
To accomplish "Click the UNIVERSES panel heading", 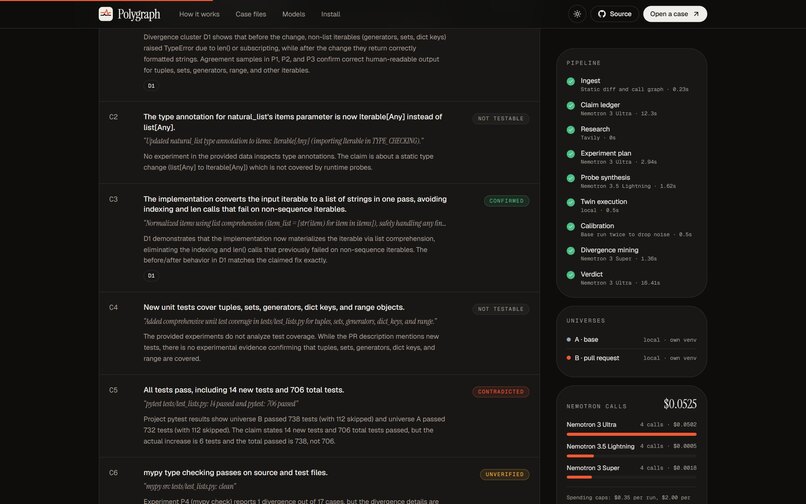I will [x=585, y=321].
